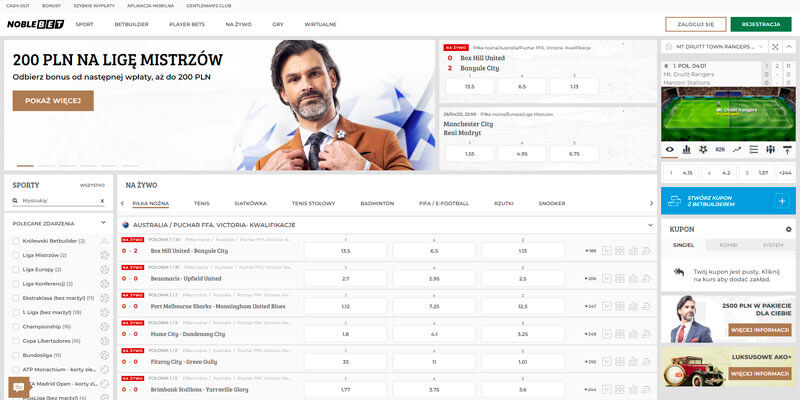Collapse the Polecane Zdarzenia section
The width and height of the screenshot is (800, 400).
[103, 223]
